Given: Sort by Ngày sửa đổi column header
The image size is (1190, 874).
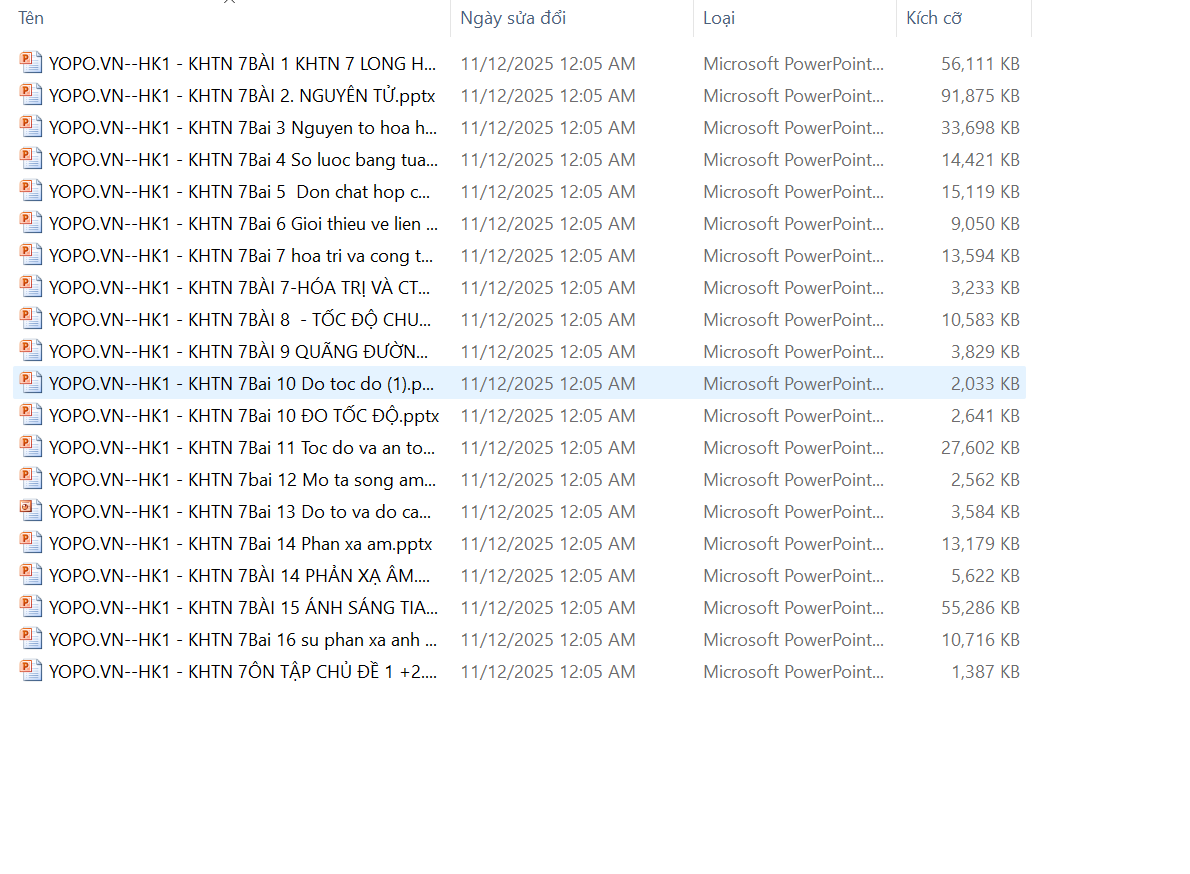Looking at the screenshot, I should (x=512, y=18).
